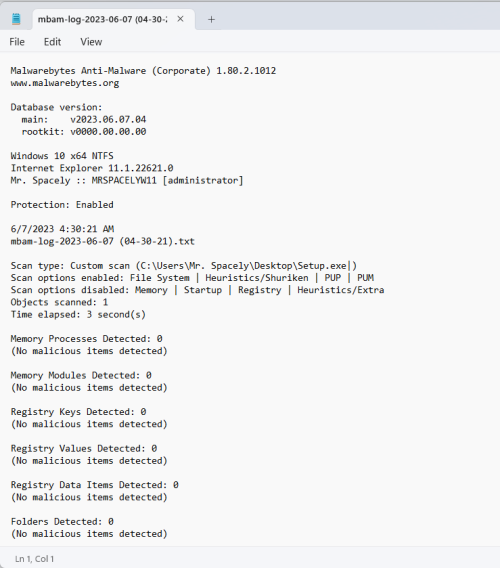Click the Ln 1, Col 1 status indicator
Viewport: 500px width, 568px height.
point(34,559)
